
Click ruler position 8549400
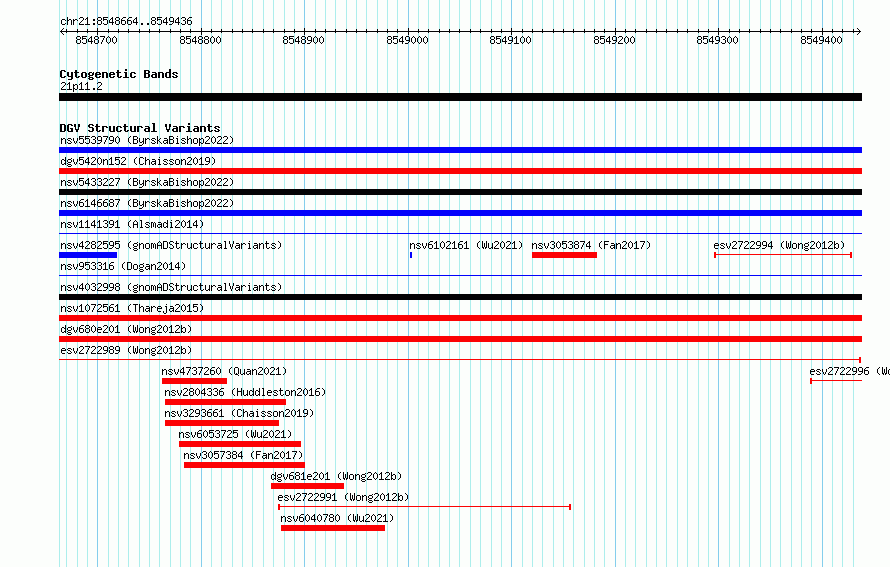[x=822, y=40]
